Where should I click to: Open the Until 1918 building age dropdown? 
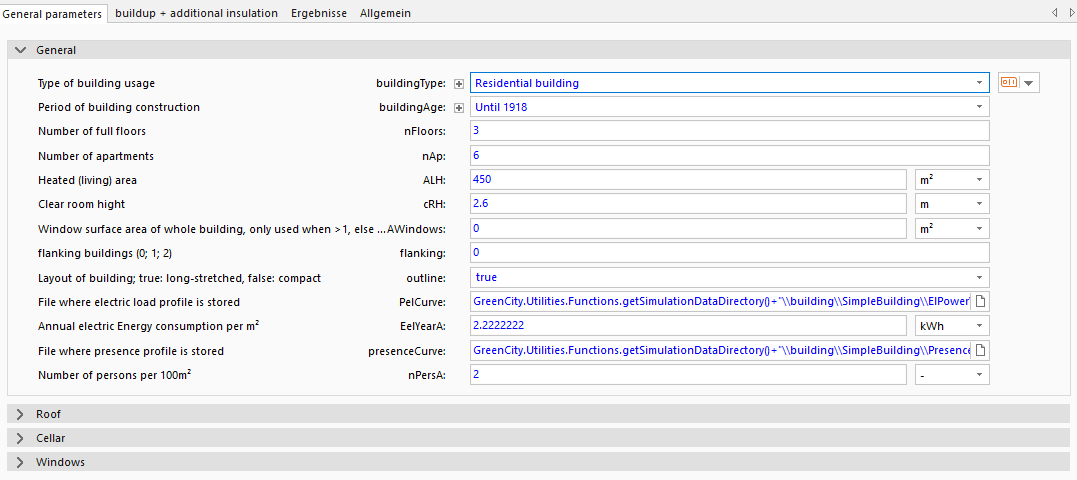(979, 107)
